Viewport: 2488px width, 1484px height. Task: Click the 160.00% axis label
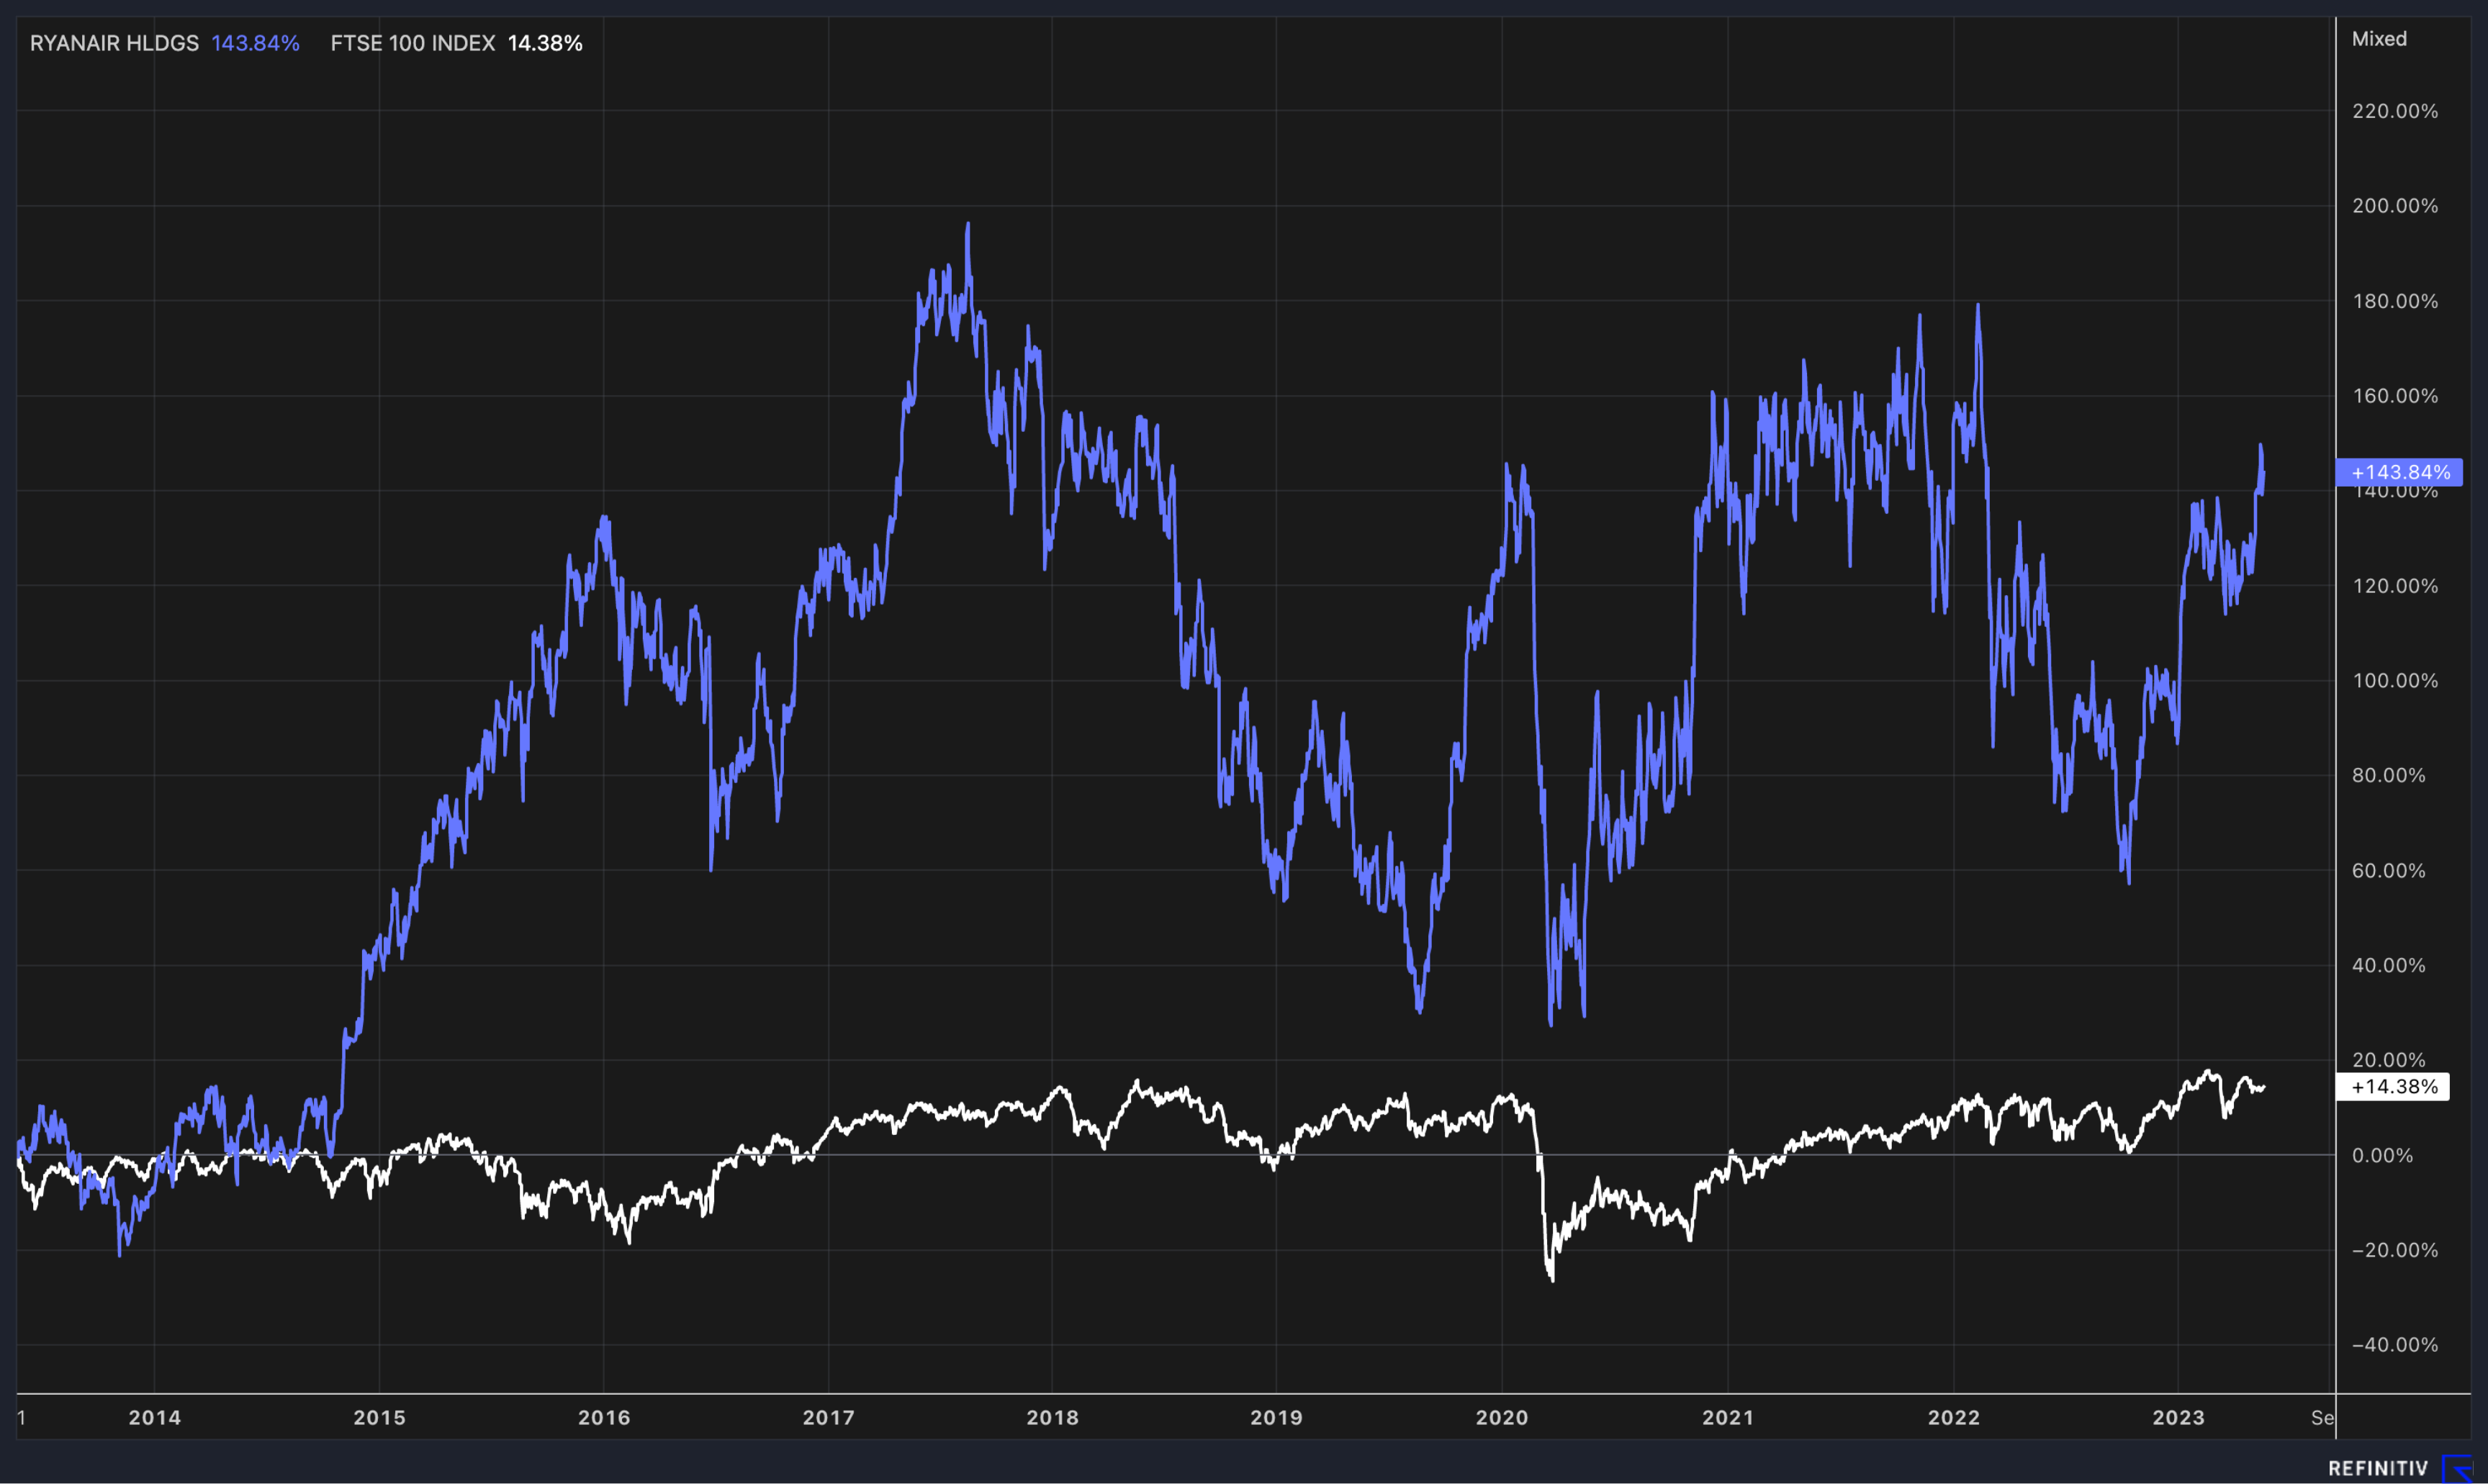(2395, 396)
